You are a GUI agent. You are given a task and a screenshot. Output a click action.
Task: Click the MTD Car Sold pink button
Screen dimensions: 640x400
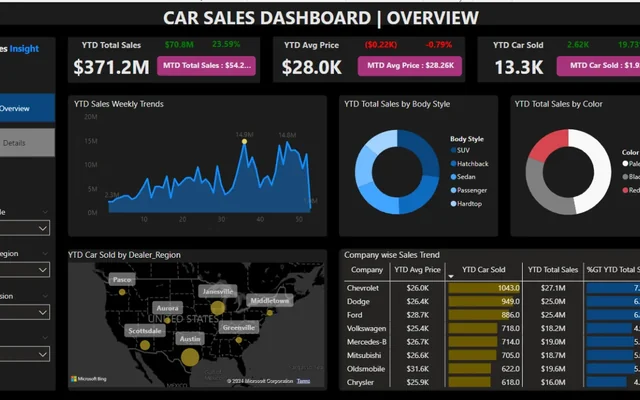tap(598, 66)
